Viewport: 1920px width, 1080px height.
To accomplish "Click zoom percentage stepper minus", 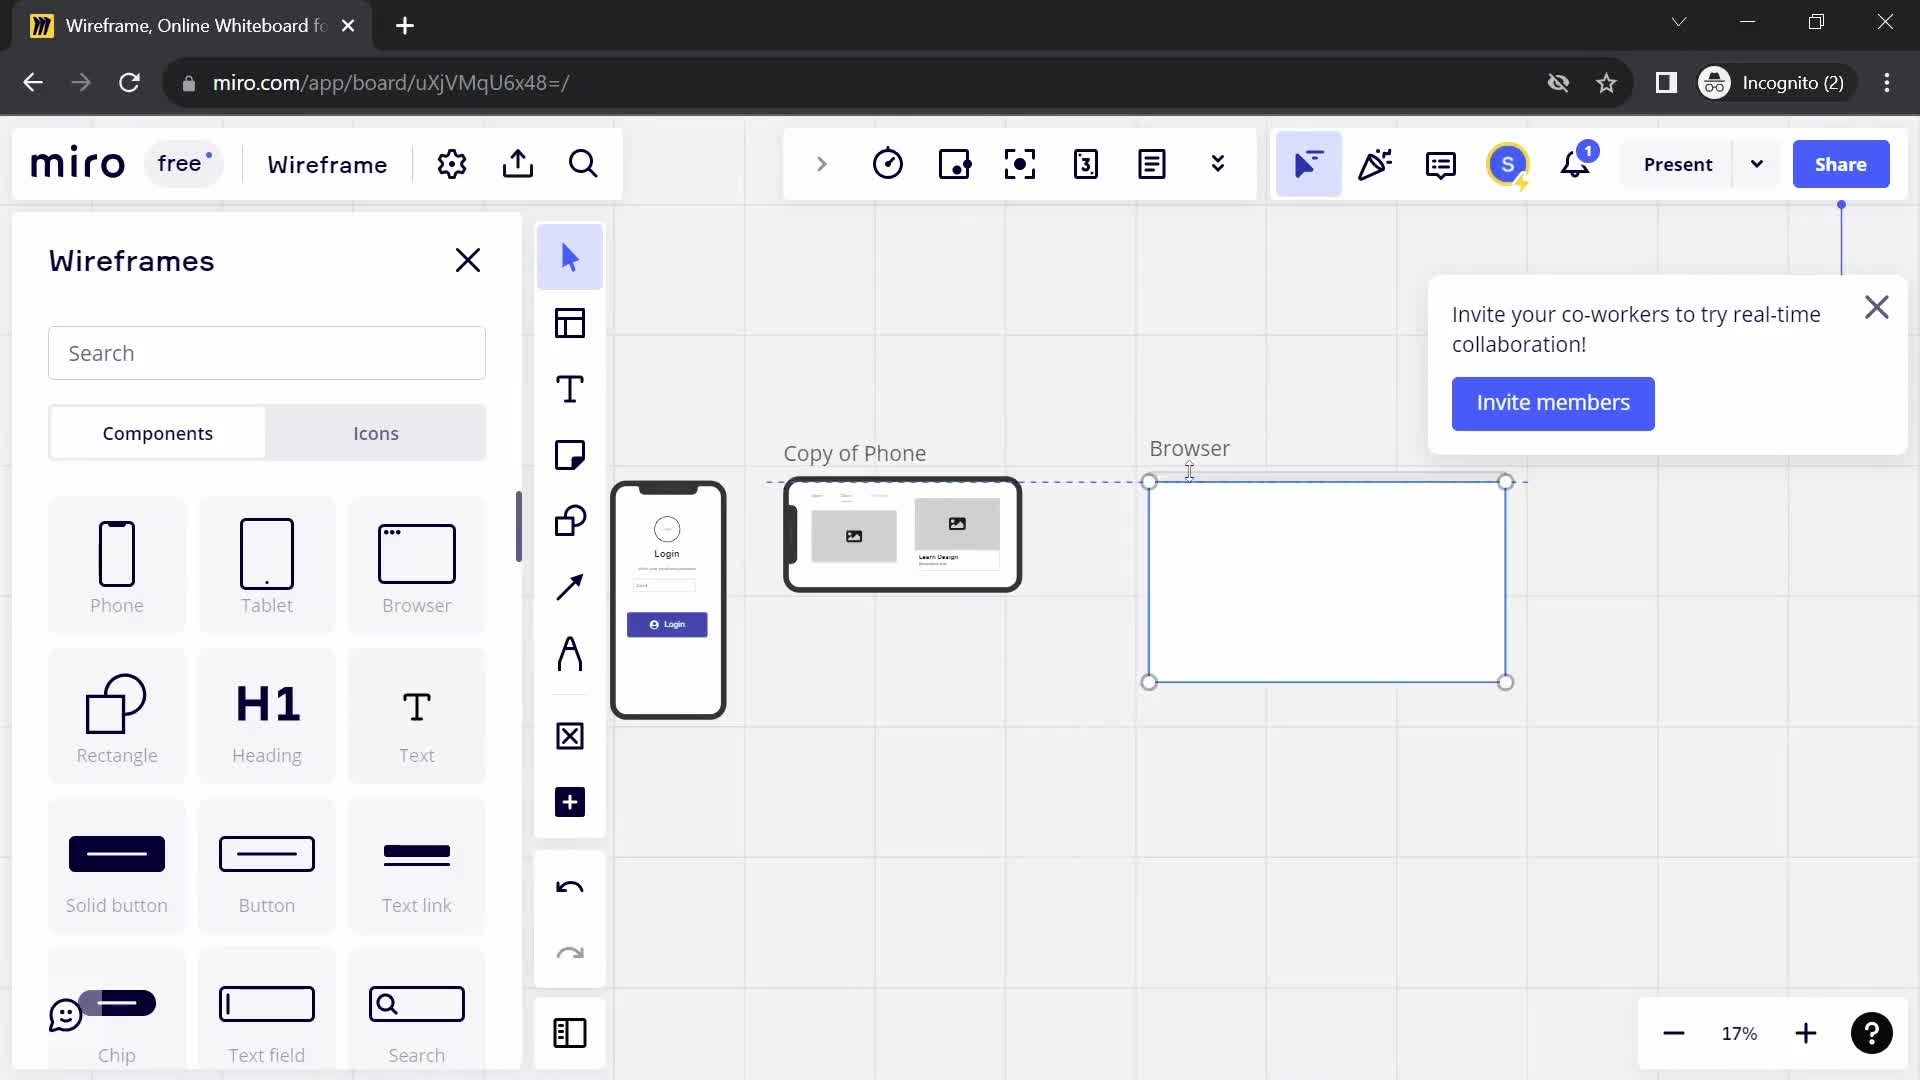I will [1673, 1034].
